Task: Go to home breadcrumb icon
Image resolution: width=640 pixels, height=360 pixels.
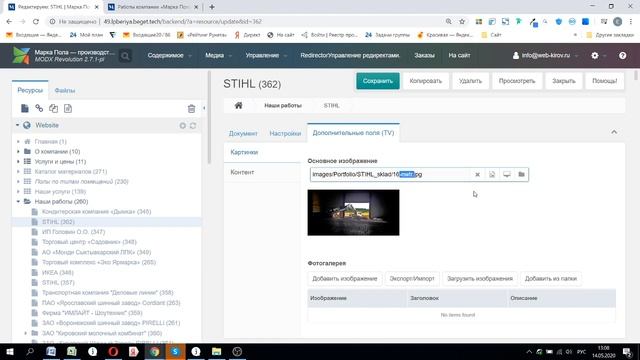Action: [x=238, y=106]
